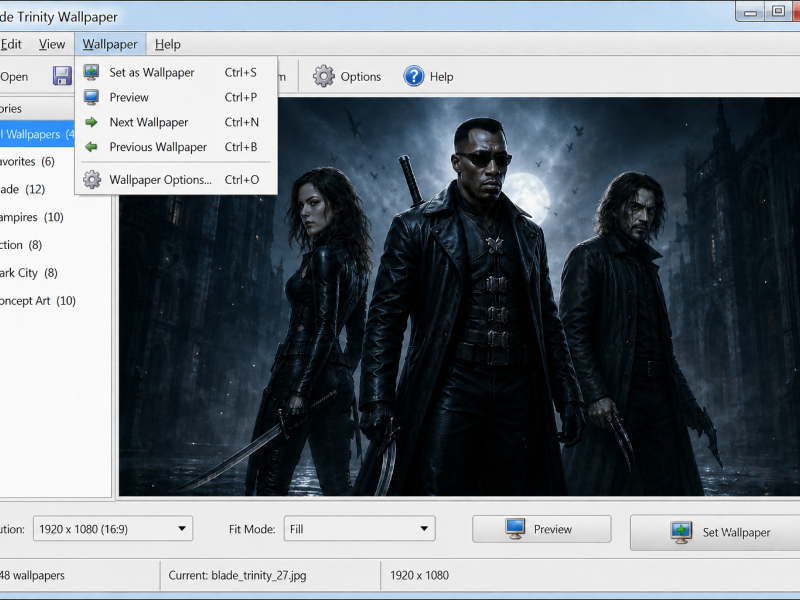800x600 pixels.
Task: Click the monitor icon on Preview button
Action: [x=515, y=529]
